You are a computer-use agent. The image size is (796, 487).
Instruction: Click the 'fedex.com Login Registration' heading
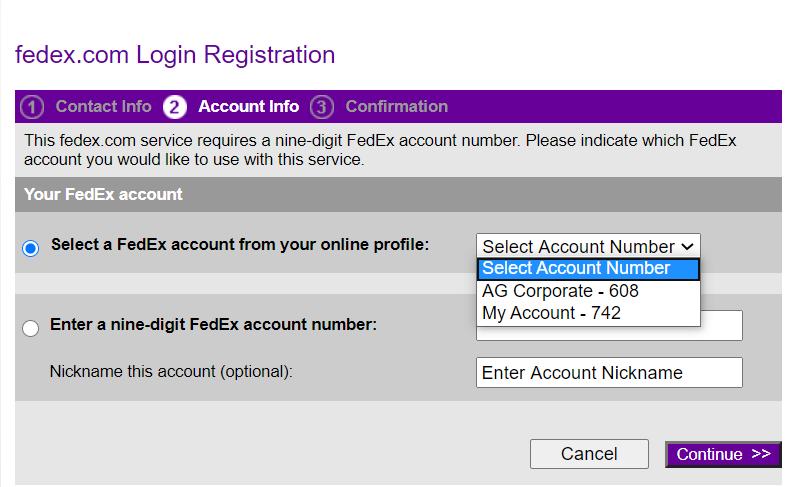175,55
